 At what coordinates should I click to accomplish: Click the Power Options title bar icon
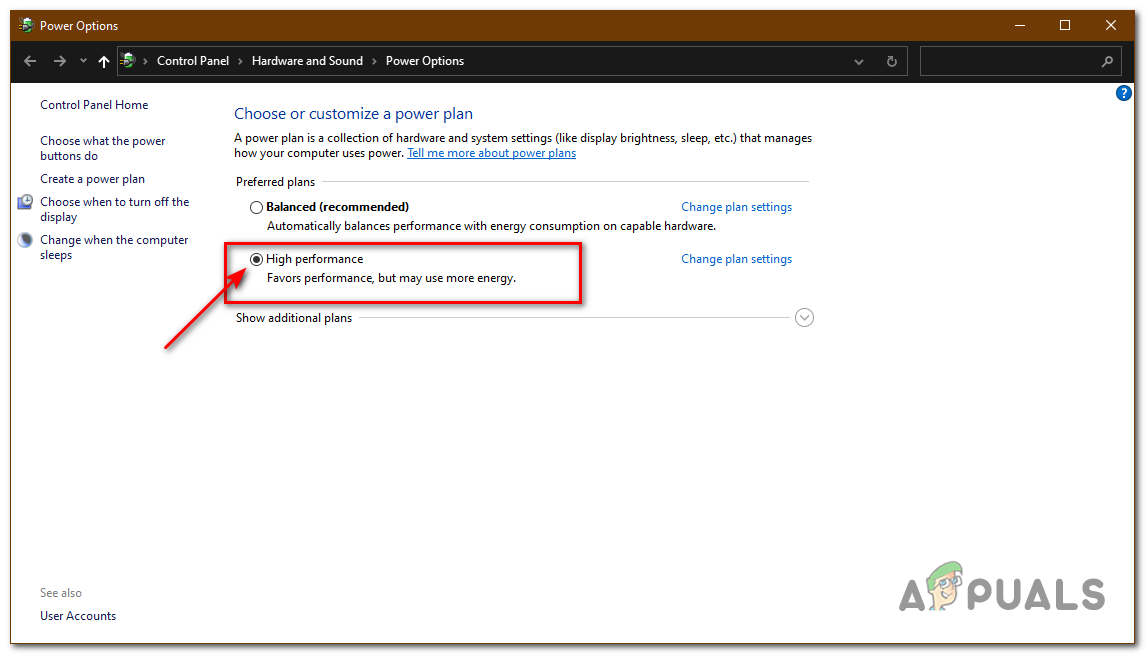26,25
